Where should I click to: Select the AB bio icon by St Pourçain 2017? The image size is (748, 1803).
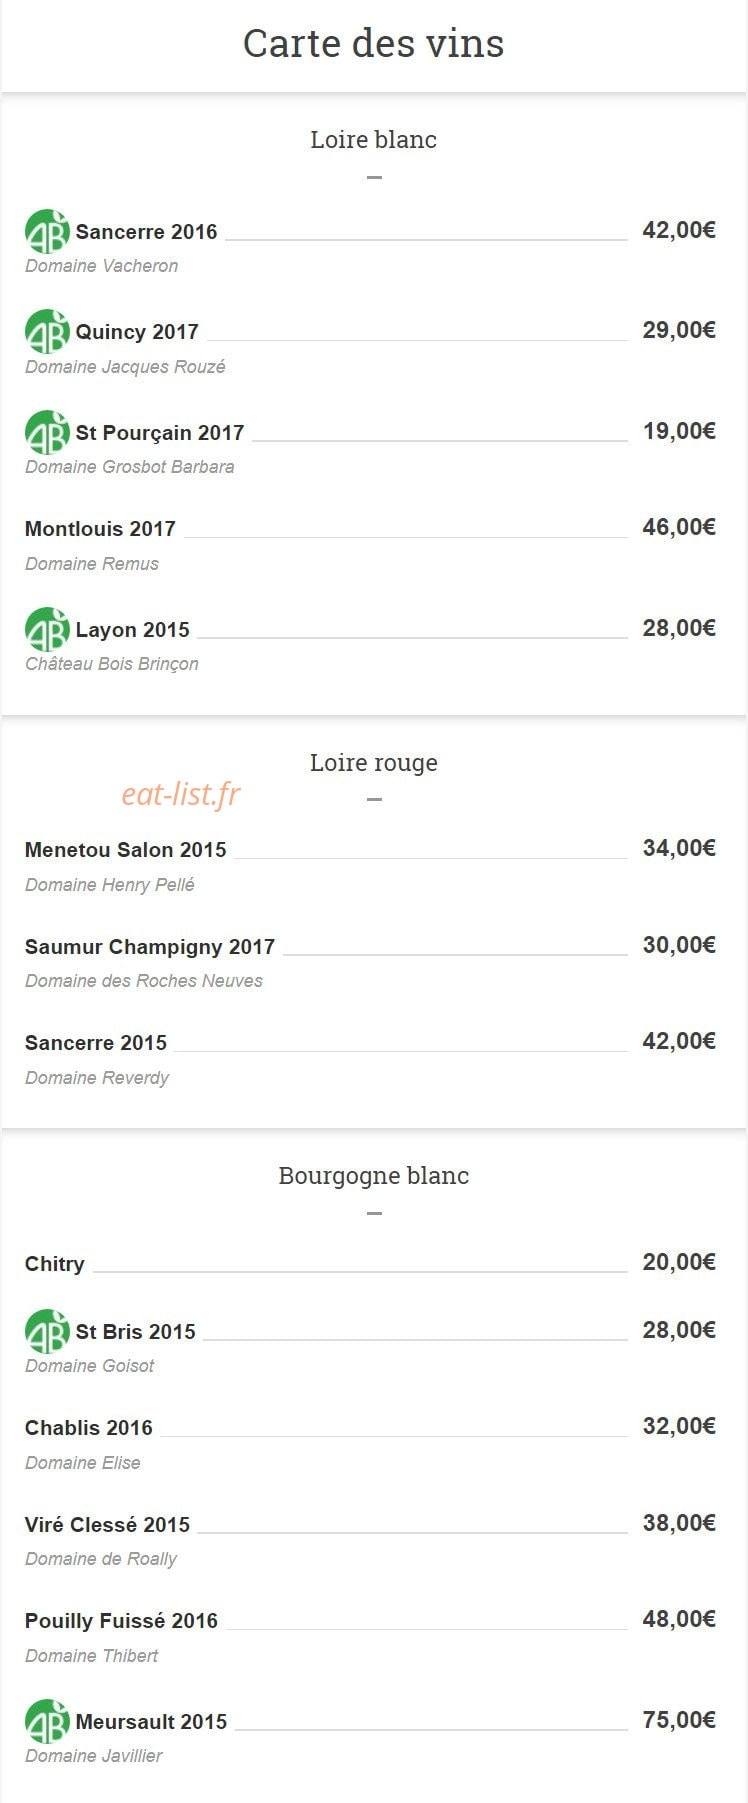(47, 432)
